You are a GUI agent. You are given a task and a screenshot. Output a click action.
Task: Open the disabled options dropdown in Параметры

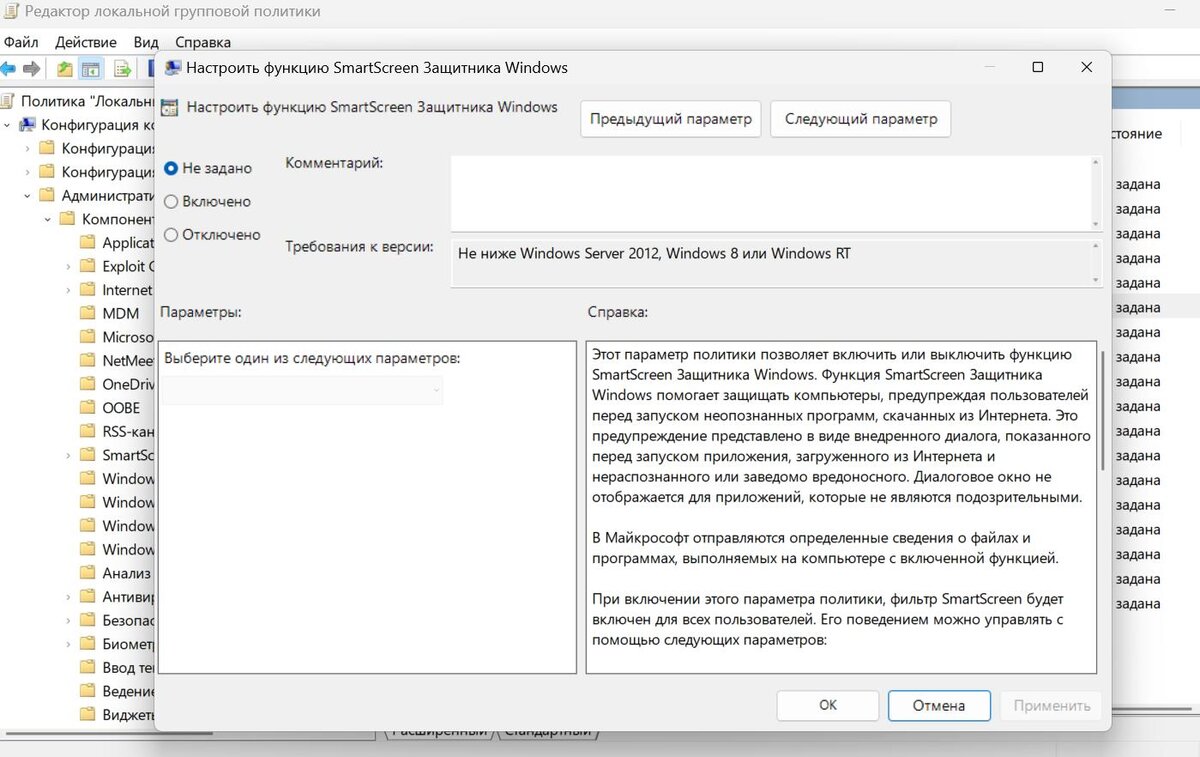[302, 390]
